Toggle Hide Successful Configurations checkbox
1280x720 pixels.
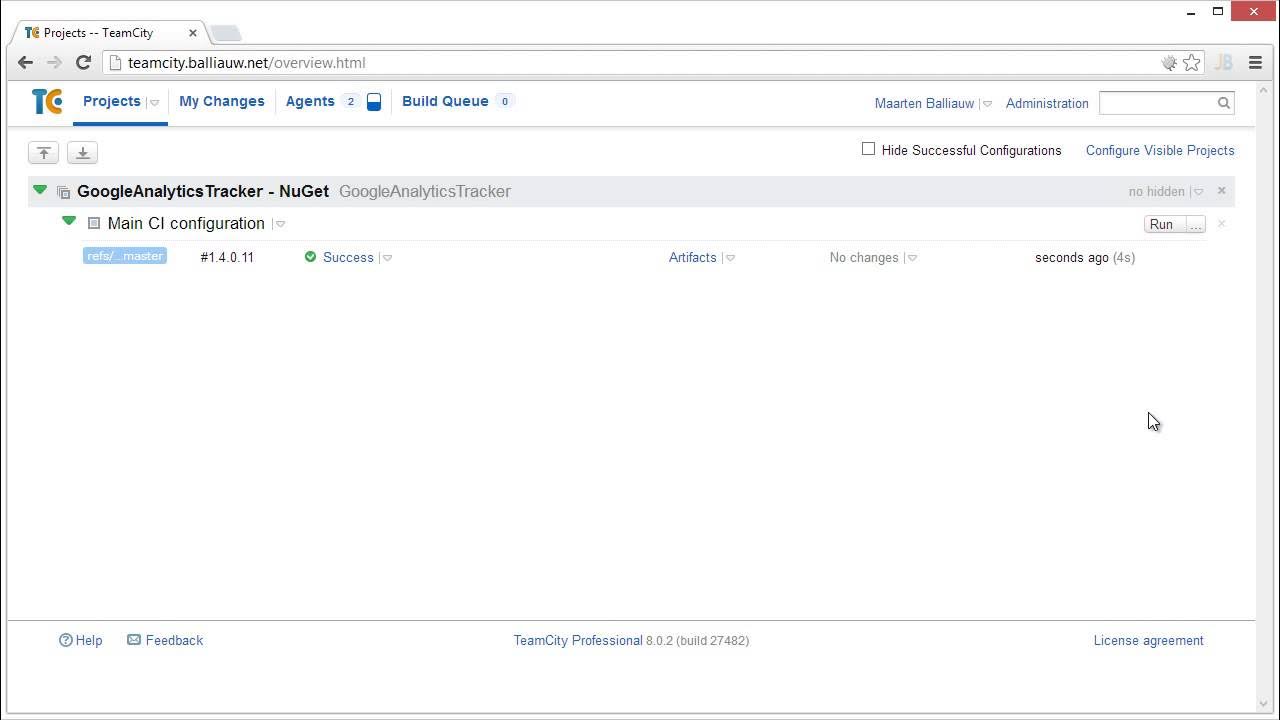click(868, 149)
